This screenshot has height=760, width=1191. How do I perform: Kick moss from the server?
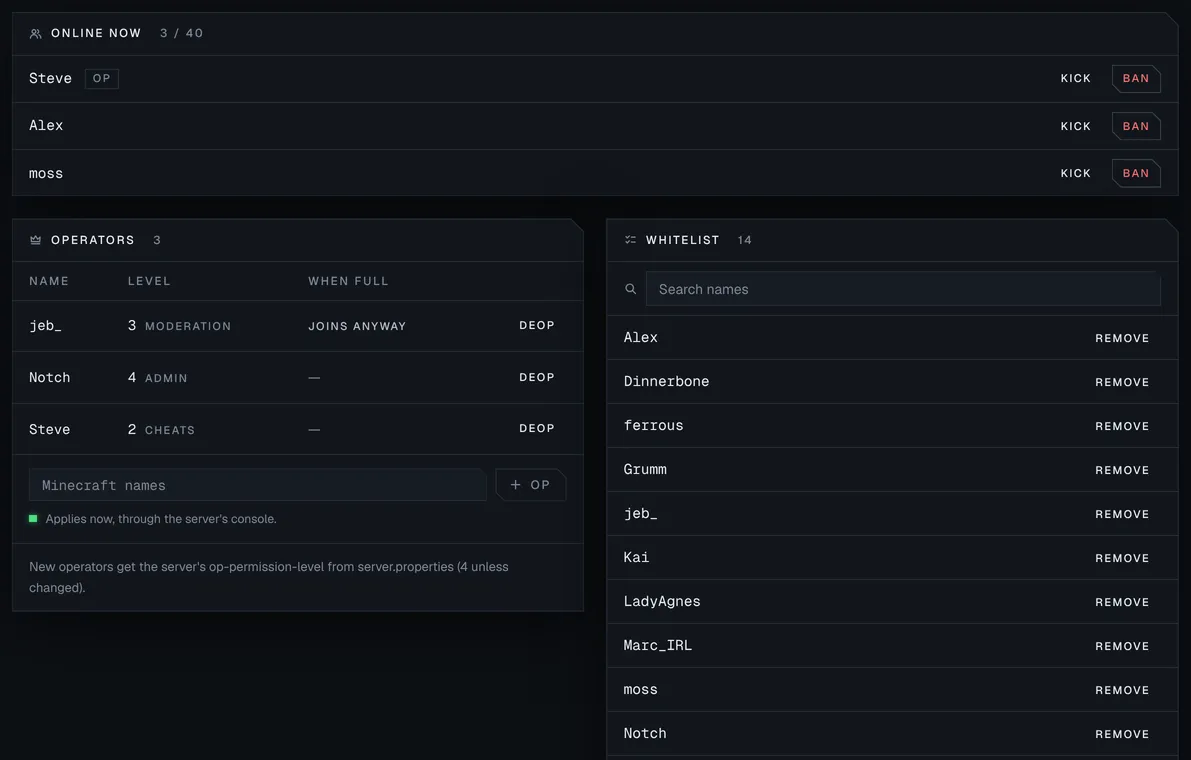coord(1076,173)
